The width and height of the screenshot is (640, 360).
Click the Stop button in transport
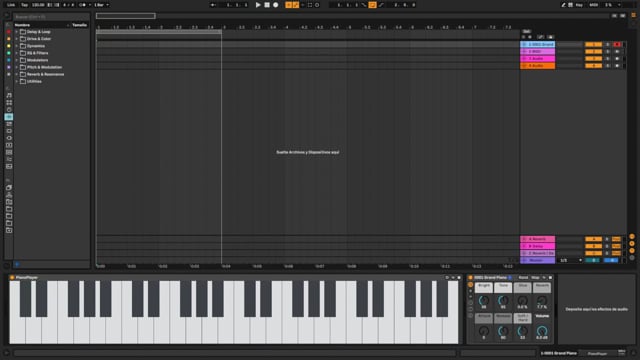(x=267, y=5)
